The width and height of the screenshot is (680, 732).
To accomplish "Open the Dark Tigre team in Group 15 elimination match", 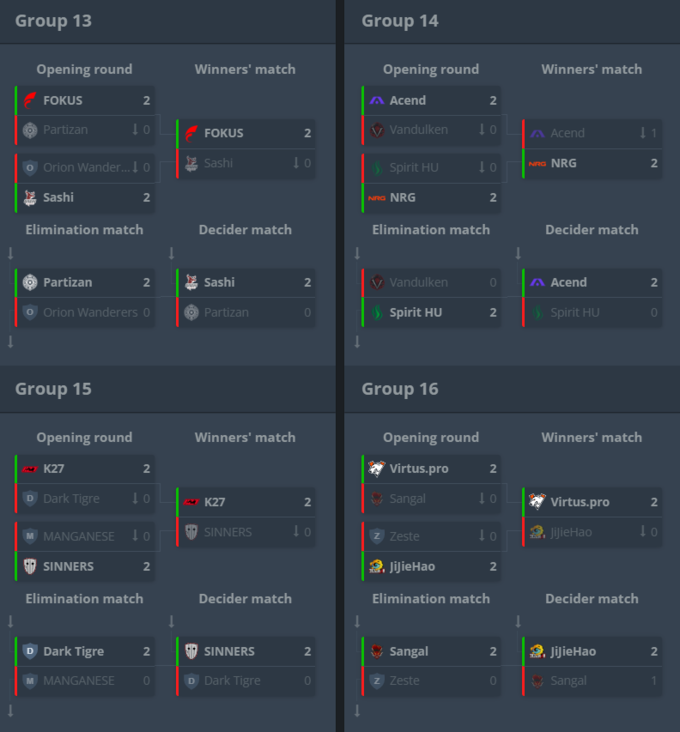I will 85,651.
